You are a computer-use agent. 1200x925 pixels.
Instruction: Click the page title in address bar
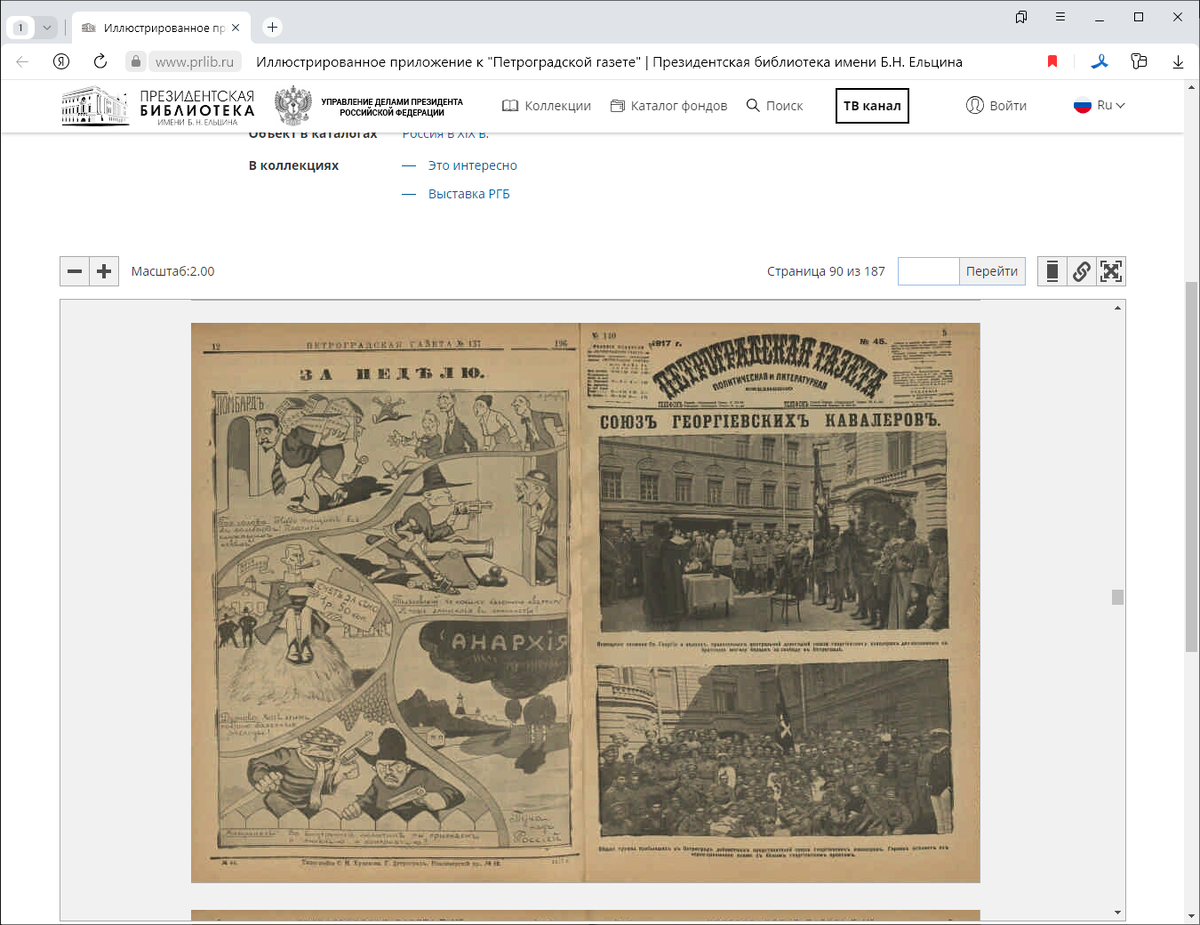[610, 62]
